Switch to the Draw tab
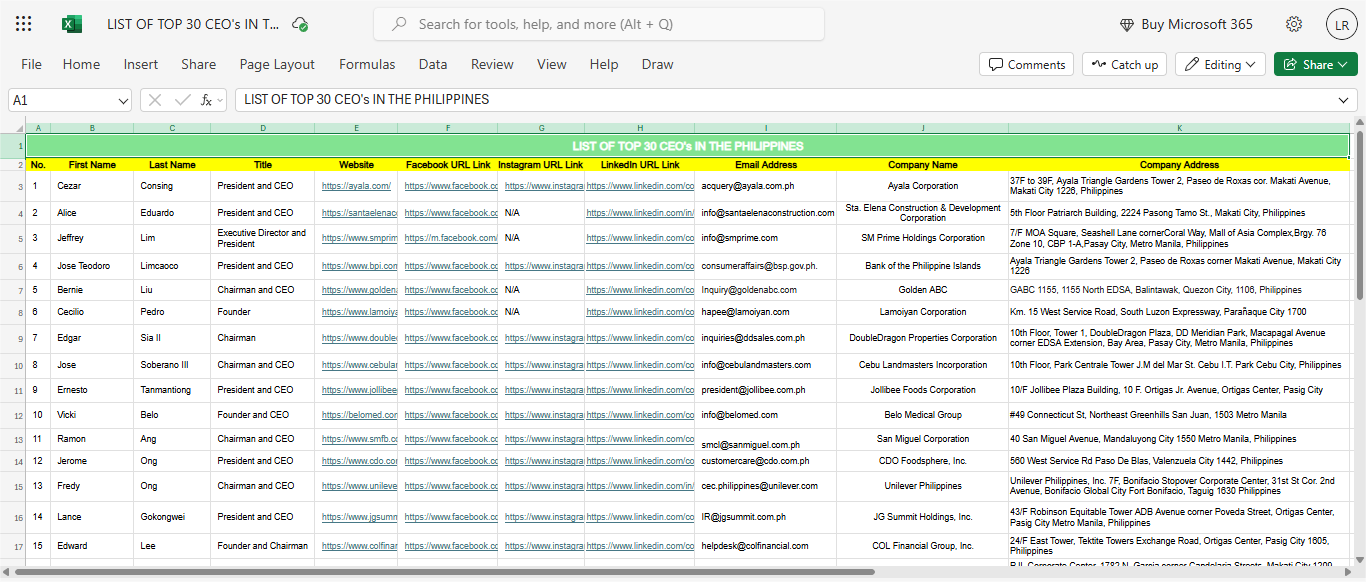1366x582 pixels. point(657,64)
